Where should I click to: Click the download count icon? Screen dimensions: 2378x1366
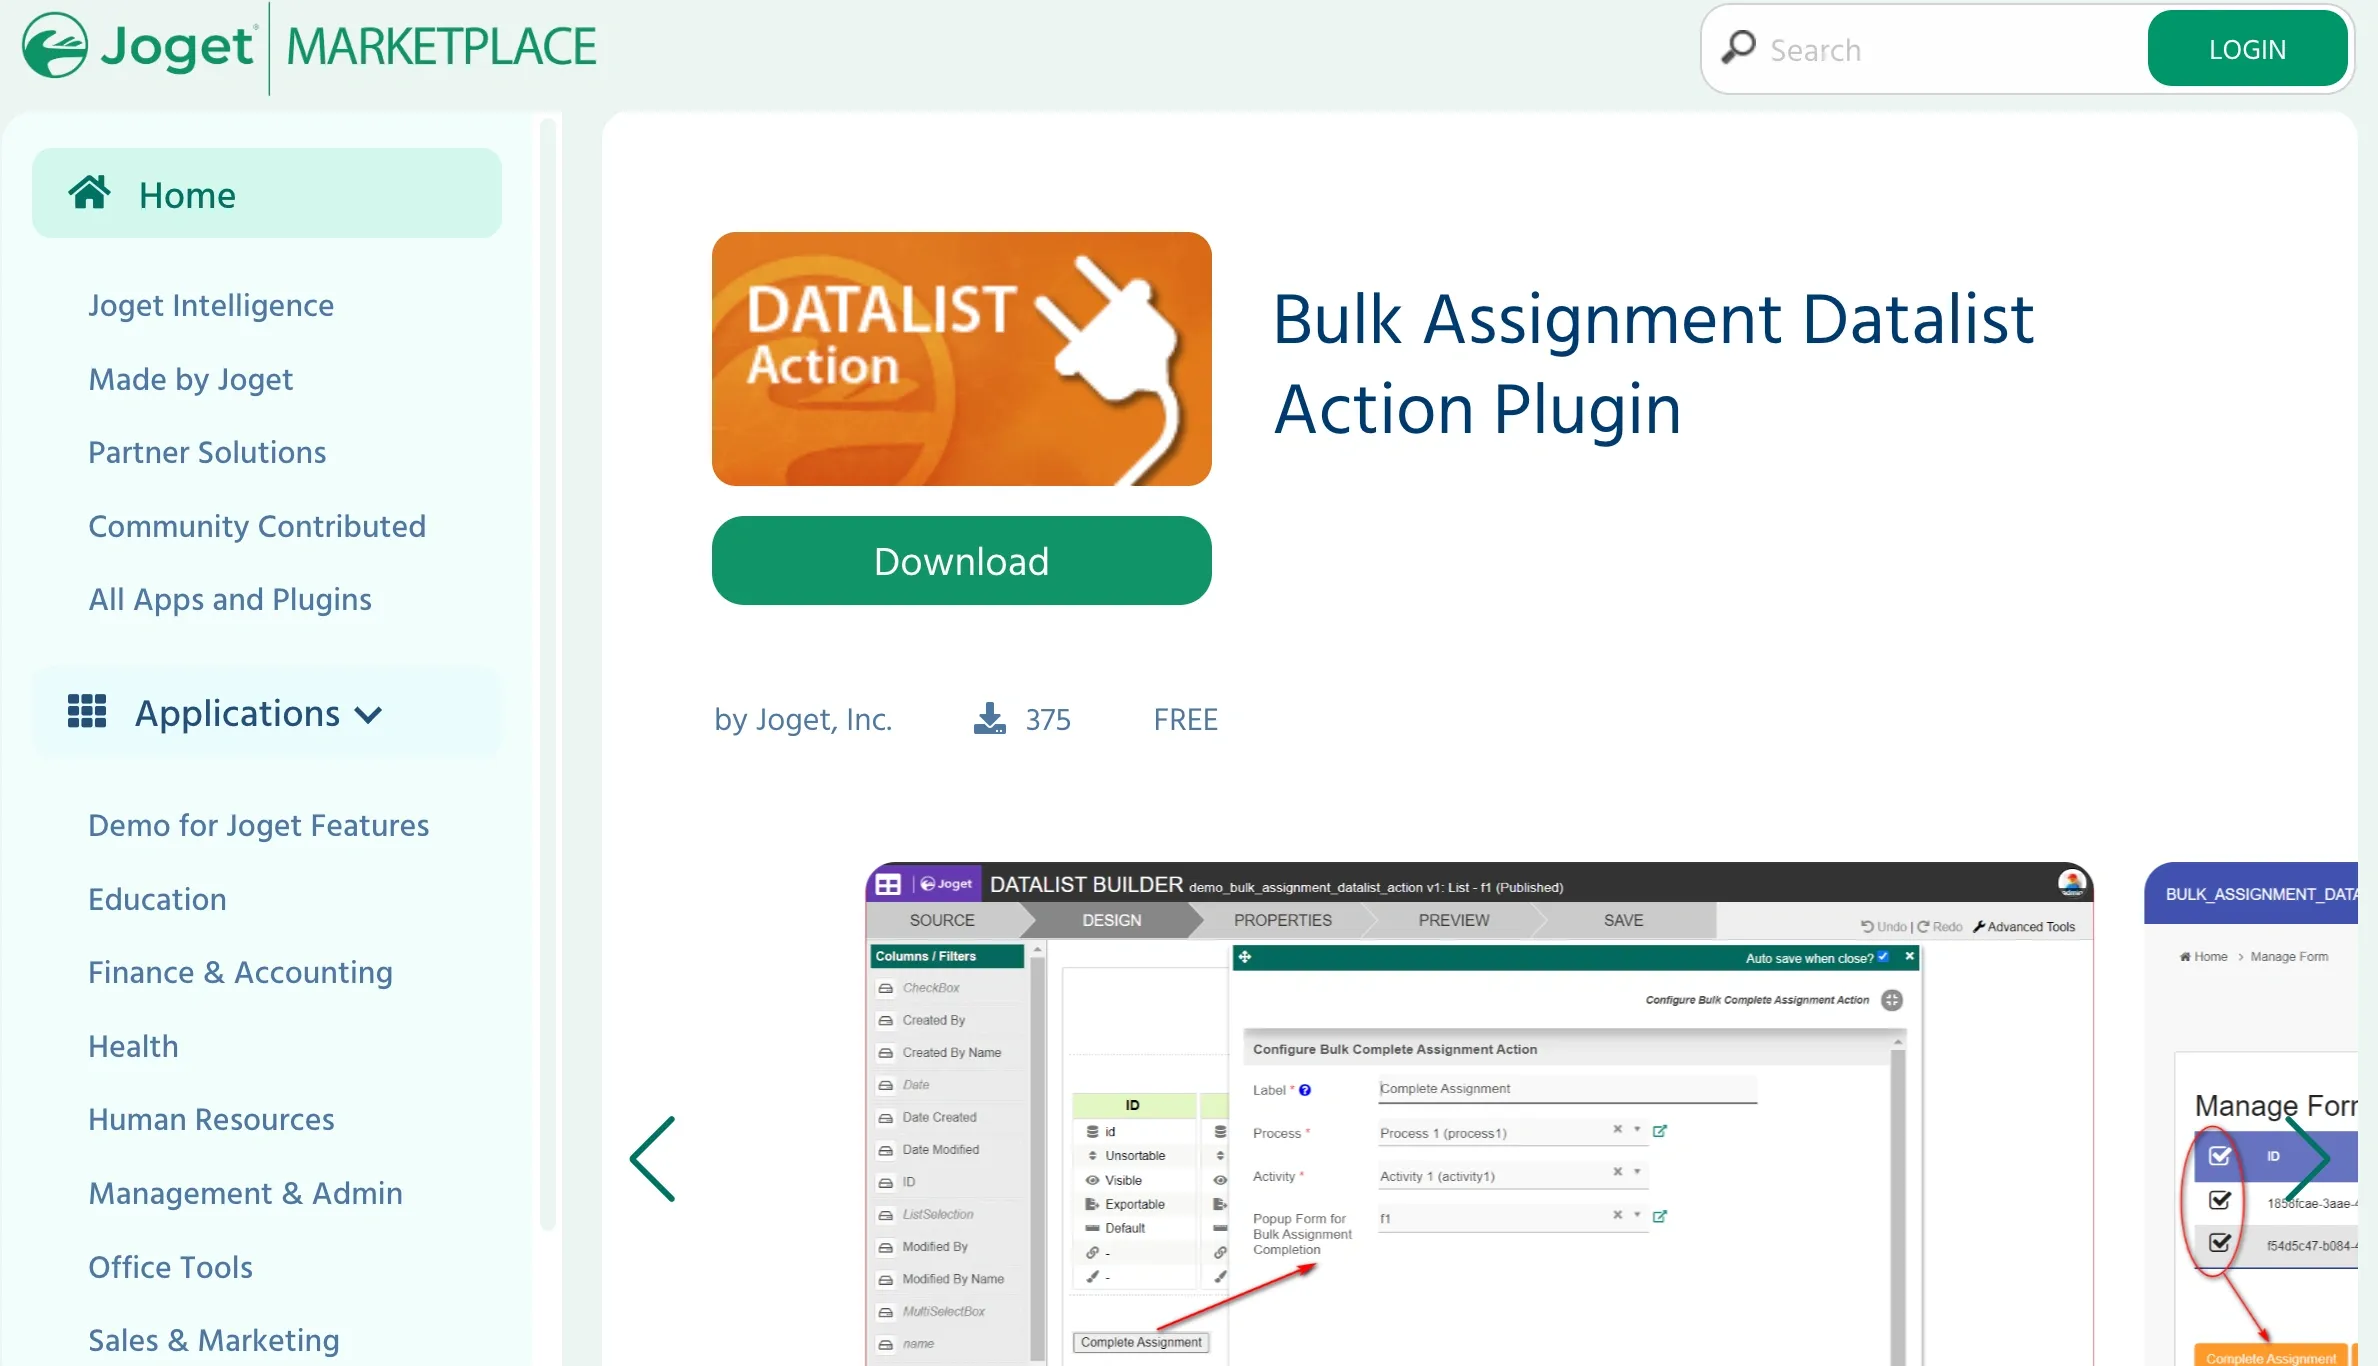989,718
